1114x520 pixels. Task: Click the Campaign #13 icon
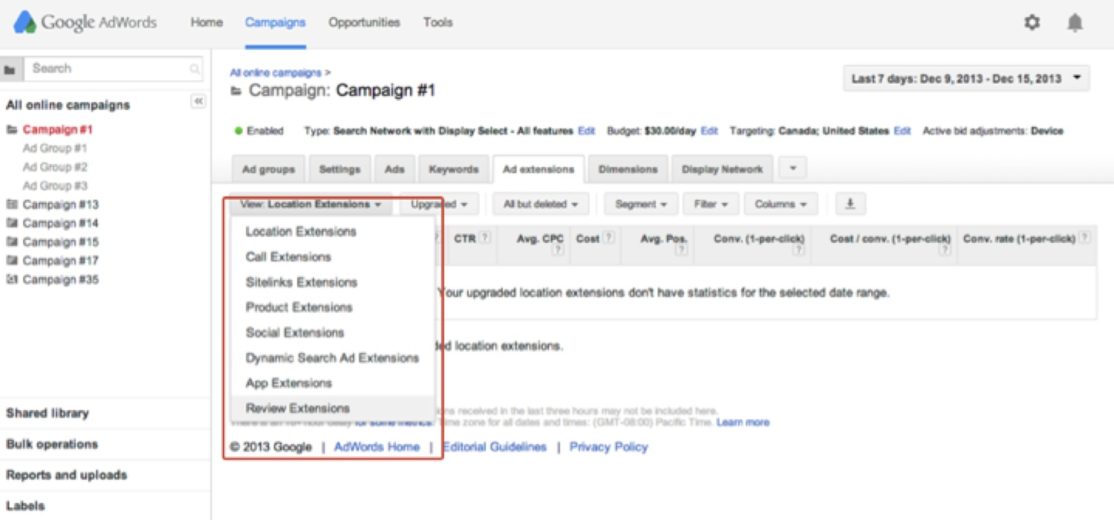tap(11, 205)
